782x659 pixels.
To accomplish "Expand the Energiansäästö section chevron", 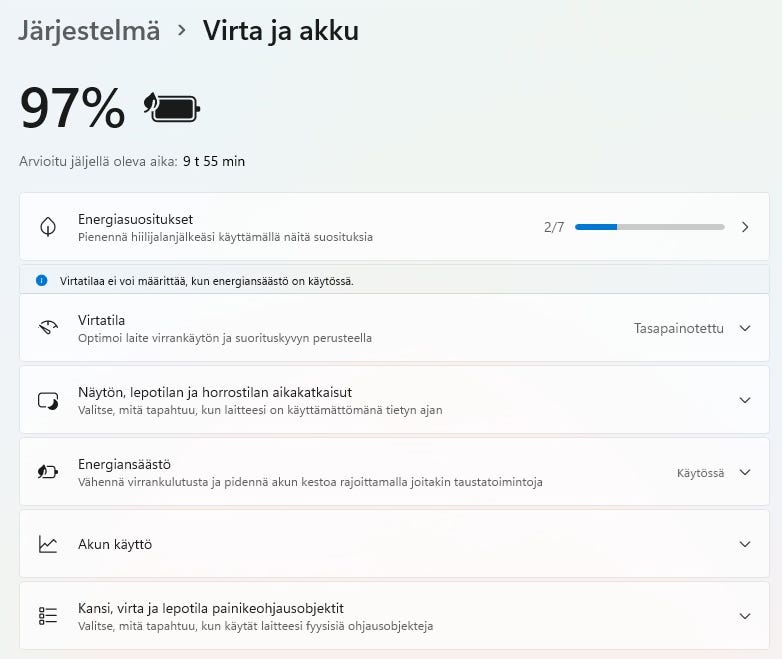I will 744,472.
